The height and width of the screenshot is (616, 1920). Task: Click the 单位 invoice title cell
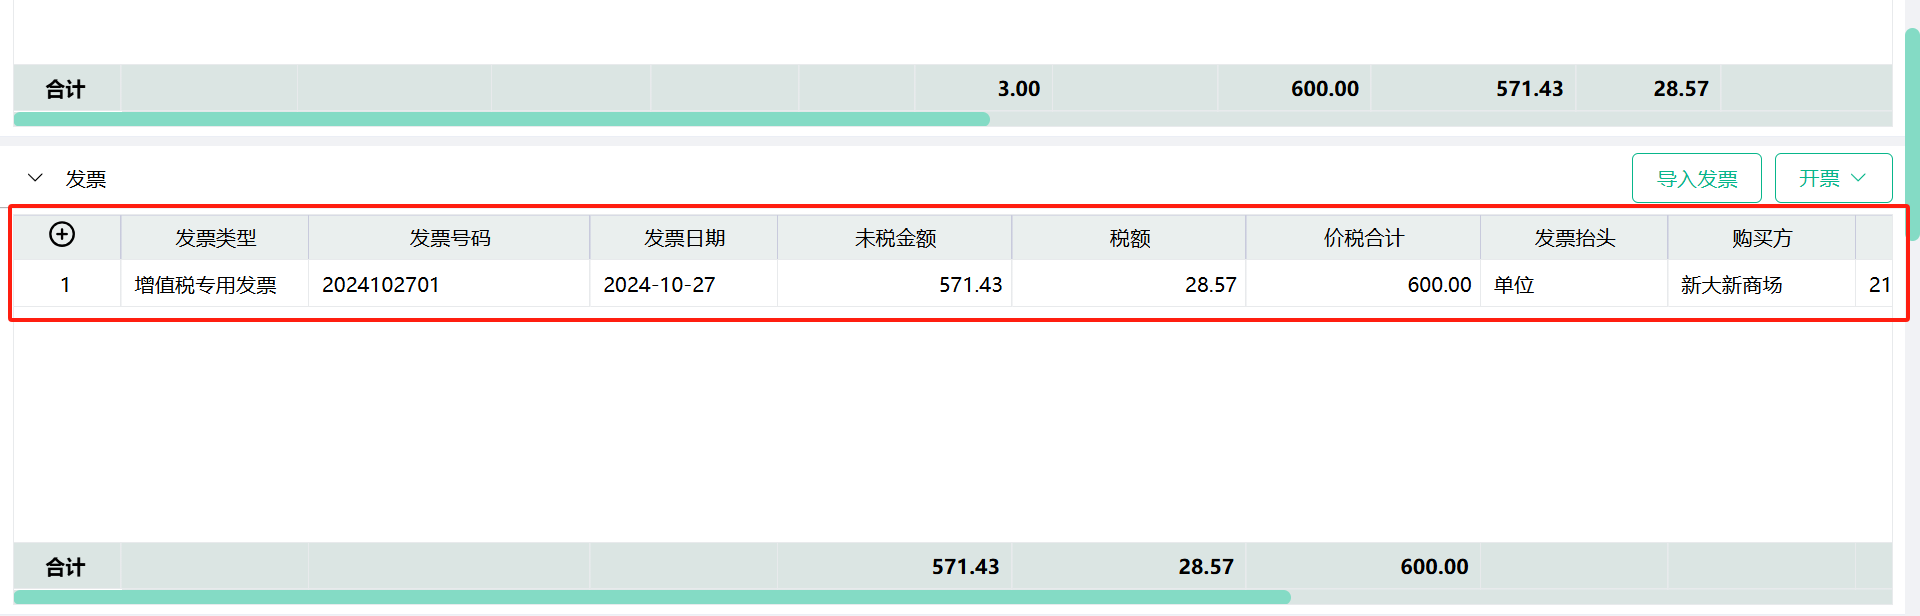click(1574, 285)
